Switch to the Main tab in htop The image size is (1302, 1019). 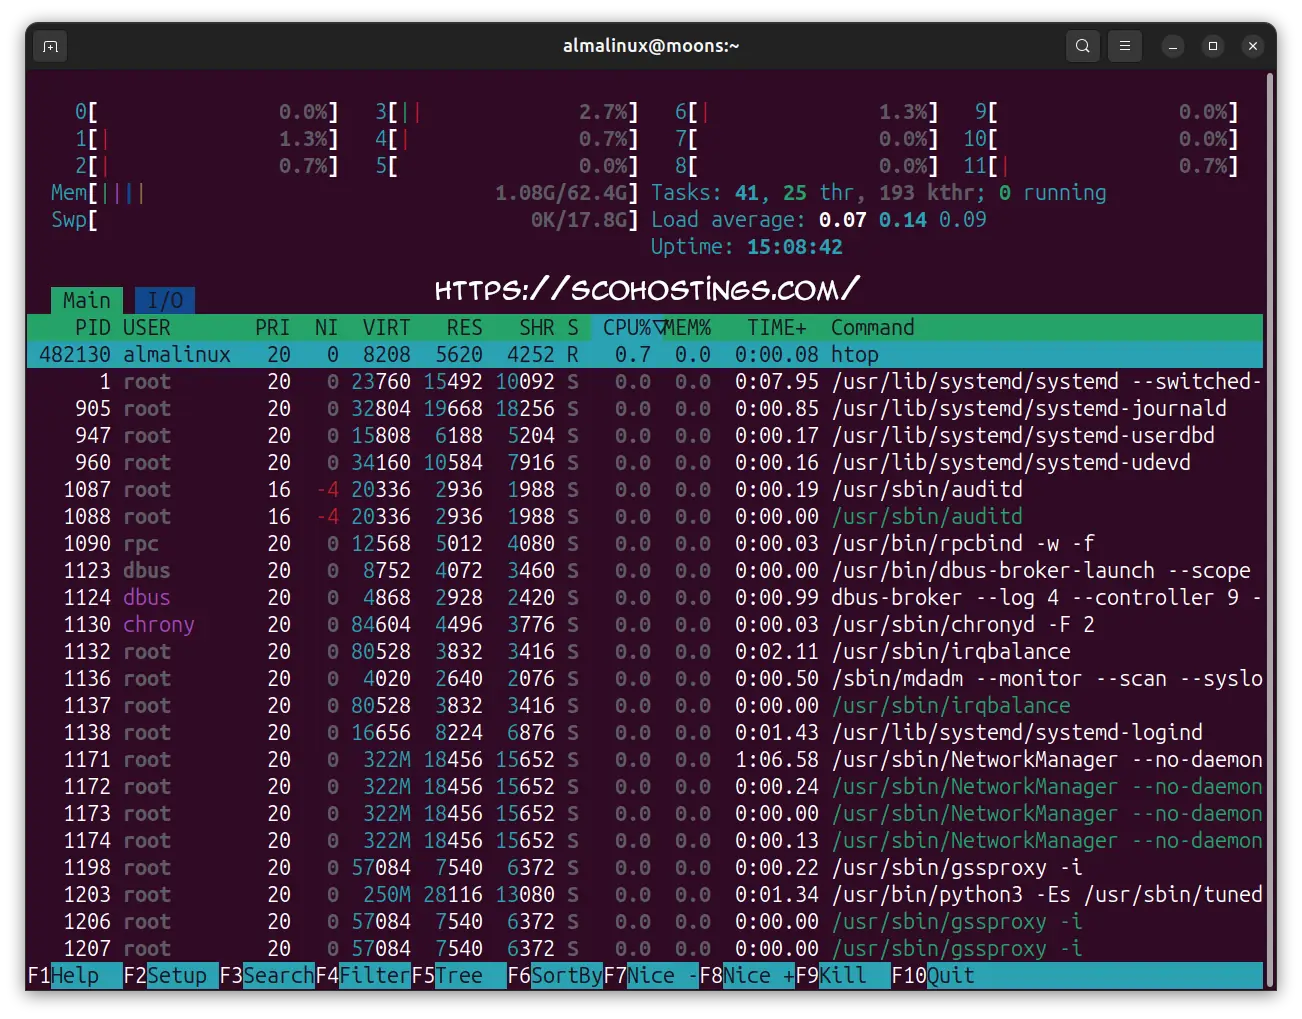(x=87, y=300)
